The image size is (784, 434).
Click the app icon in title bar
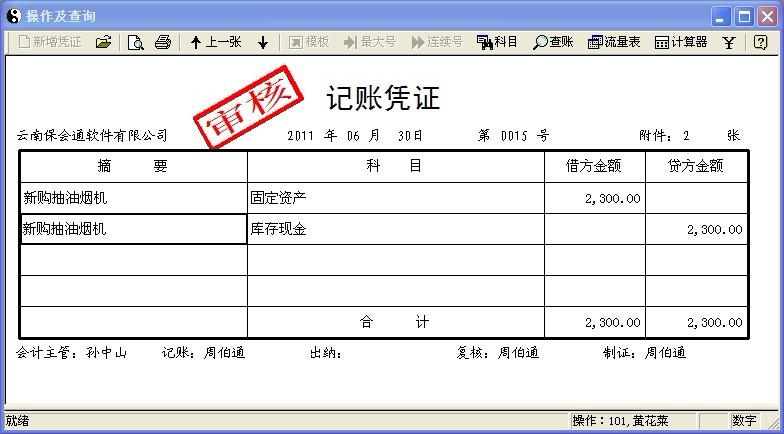tap(13, 16)
